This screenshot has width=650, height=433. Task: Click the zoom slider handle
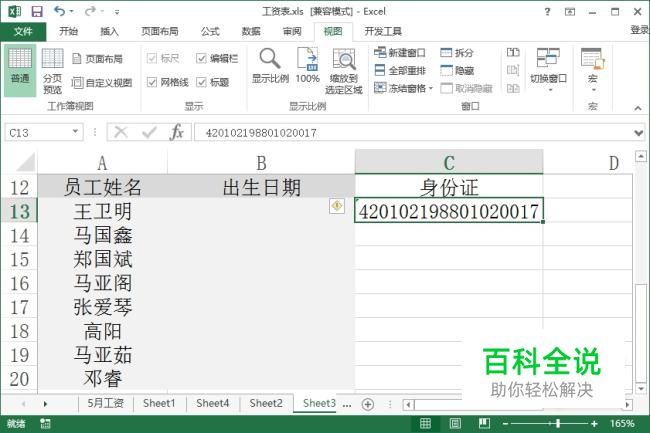[558, 423]
